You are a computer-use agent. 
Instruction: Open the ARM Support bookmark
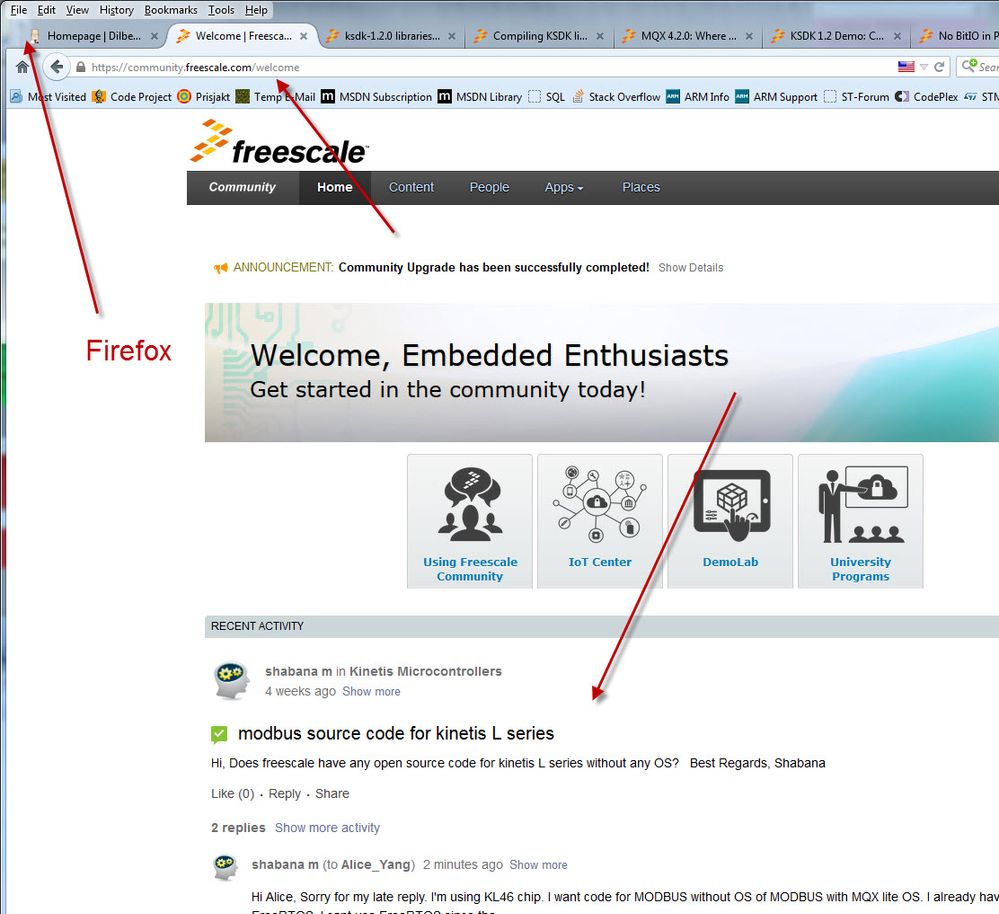pos(776,97)
